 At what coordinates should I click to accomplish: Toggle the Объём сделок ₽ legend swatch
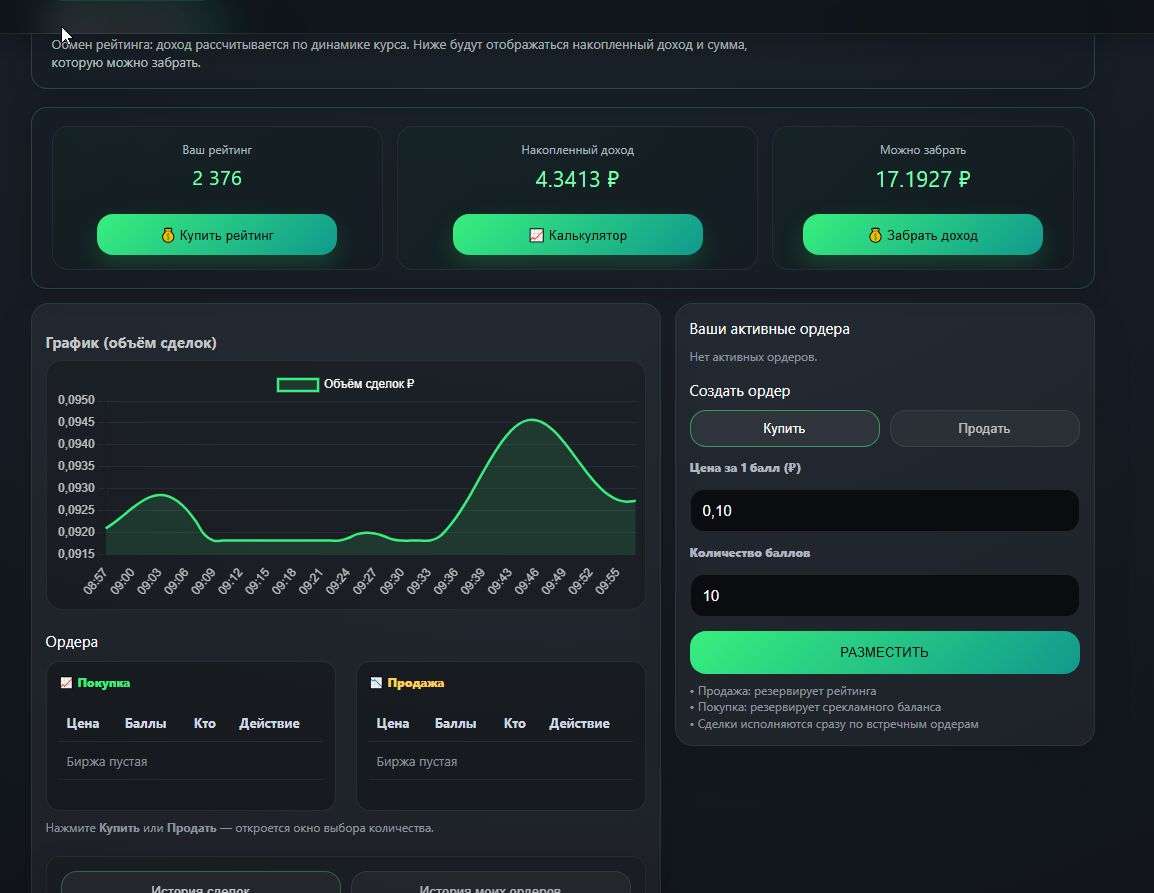pyautogui.click(x=297, y=384)
